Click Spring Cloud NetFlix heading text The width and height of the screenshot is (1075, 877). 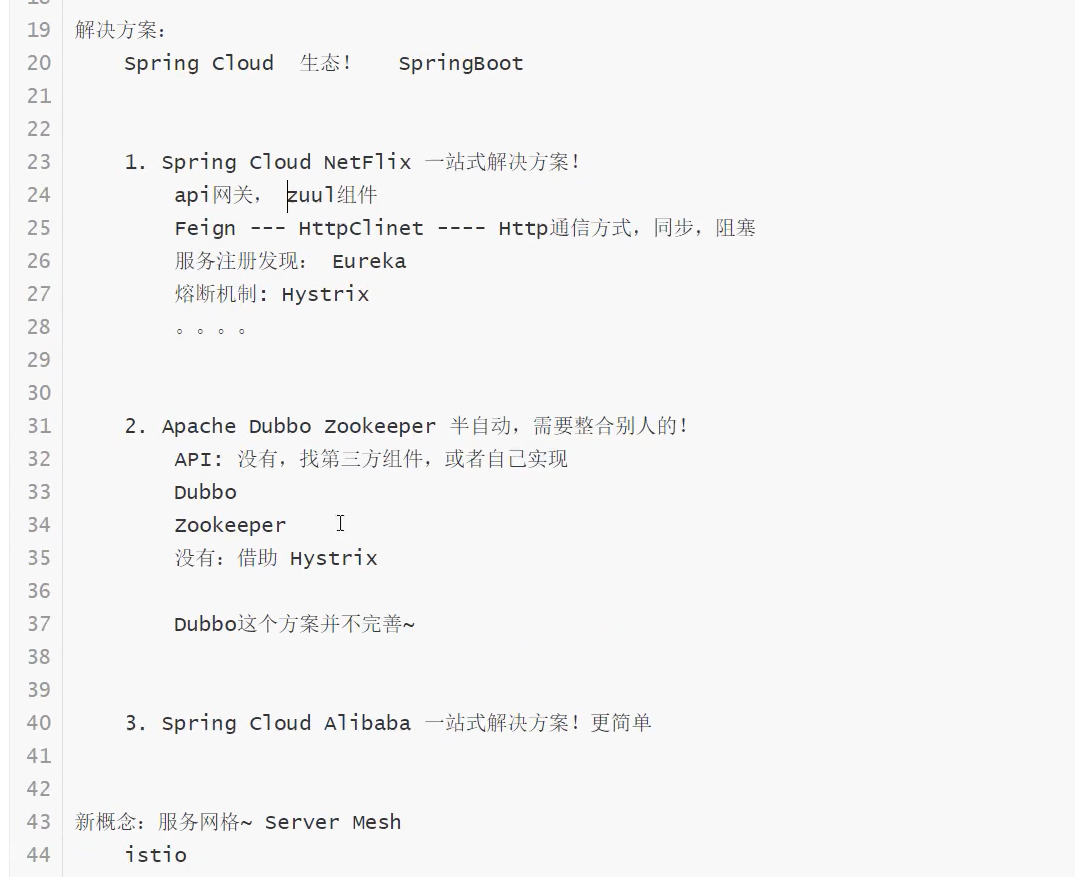286,163
